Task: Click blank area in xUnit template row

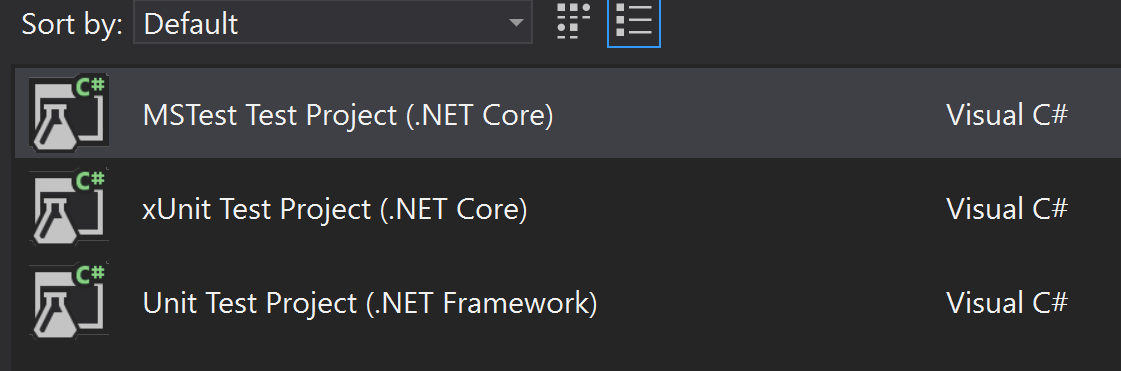Action: 736,207
